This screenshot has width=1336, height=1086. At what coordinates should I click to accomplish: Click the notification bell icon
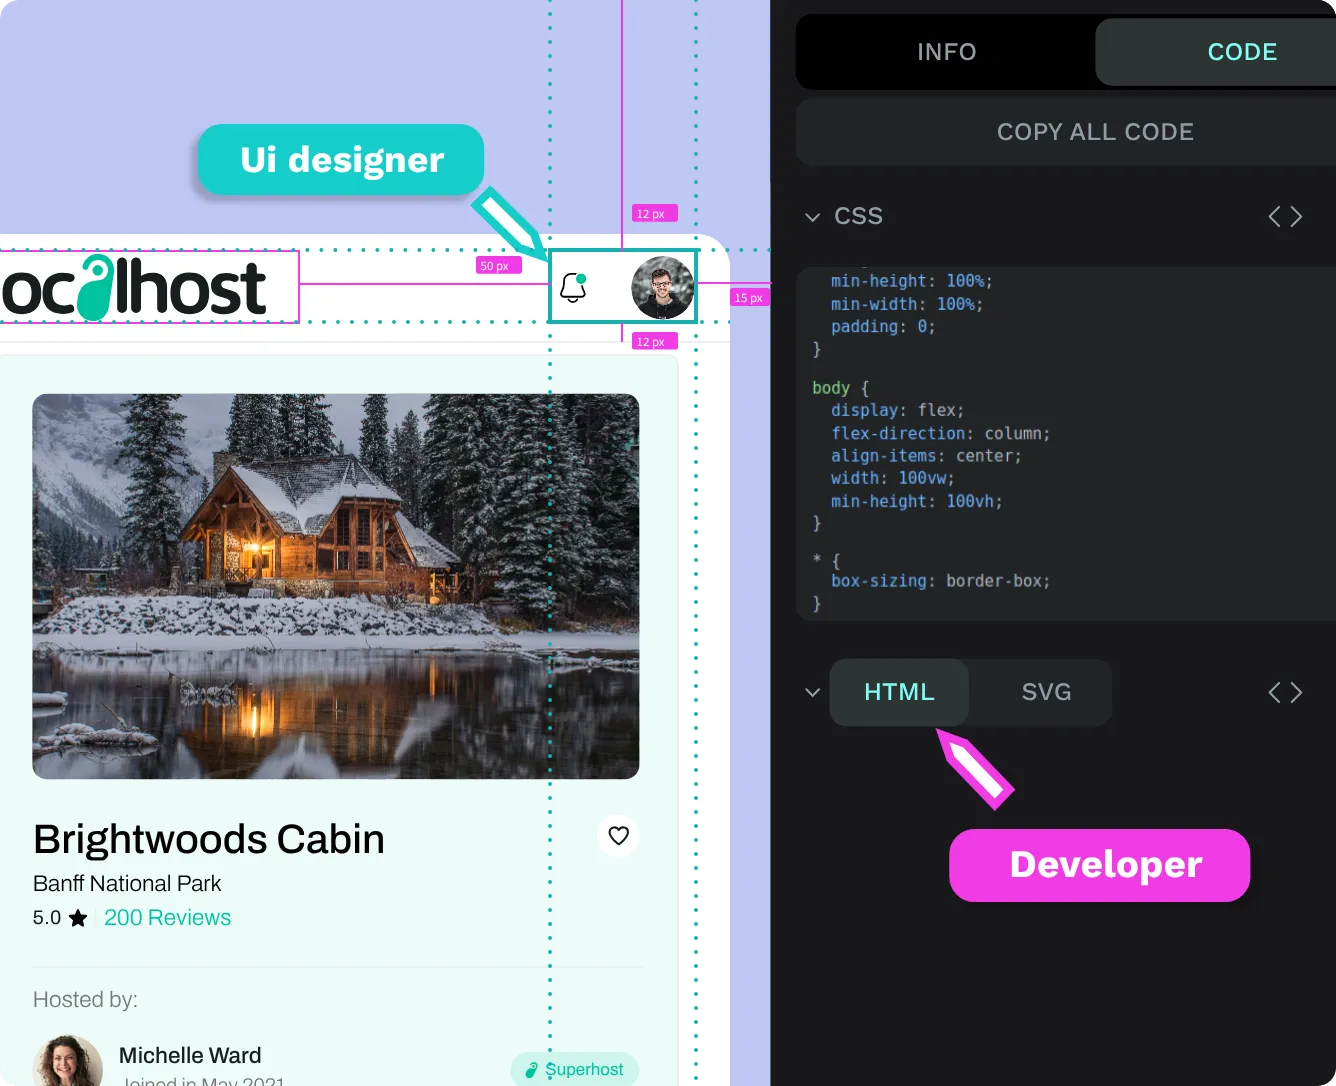(573, 287)
